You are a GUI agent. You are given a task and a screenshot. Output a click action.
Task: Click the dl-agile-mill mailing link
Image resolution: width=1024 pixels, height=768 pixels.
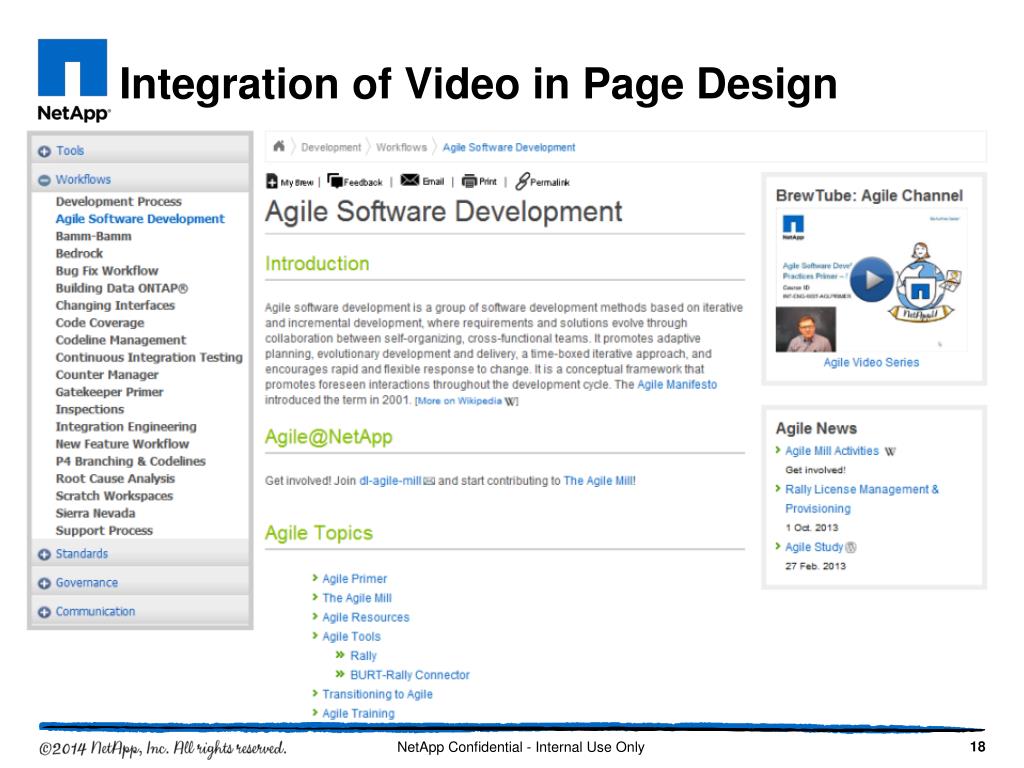[x=391, y=481]
